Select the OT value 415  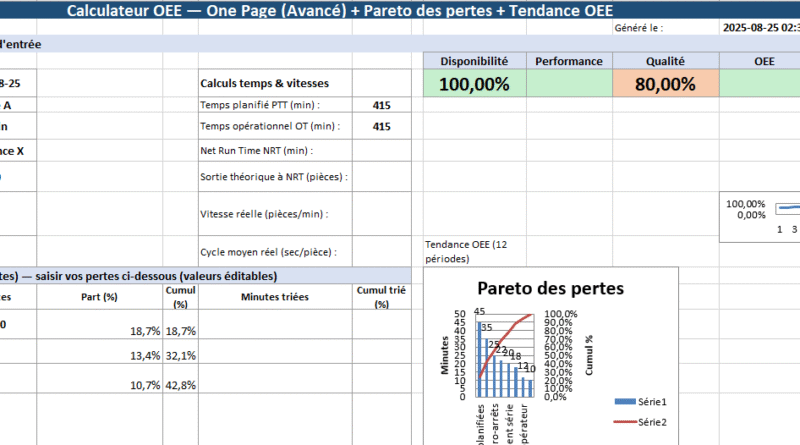[x=382, y=126]
